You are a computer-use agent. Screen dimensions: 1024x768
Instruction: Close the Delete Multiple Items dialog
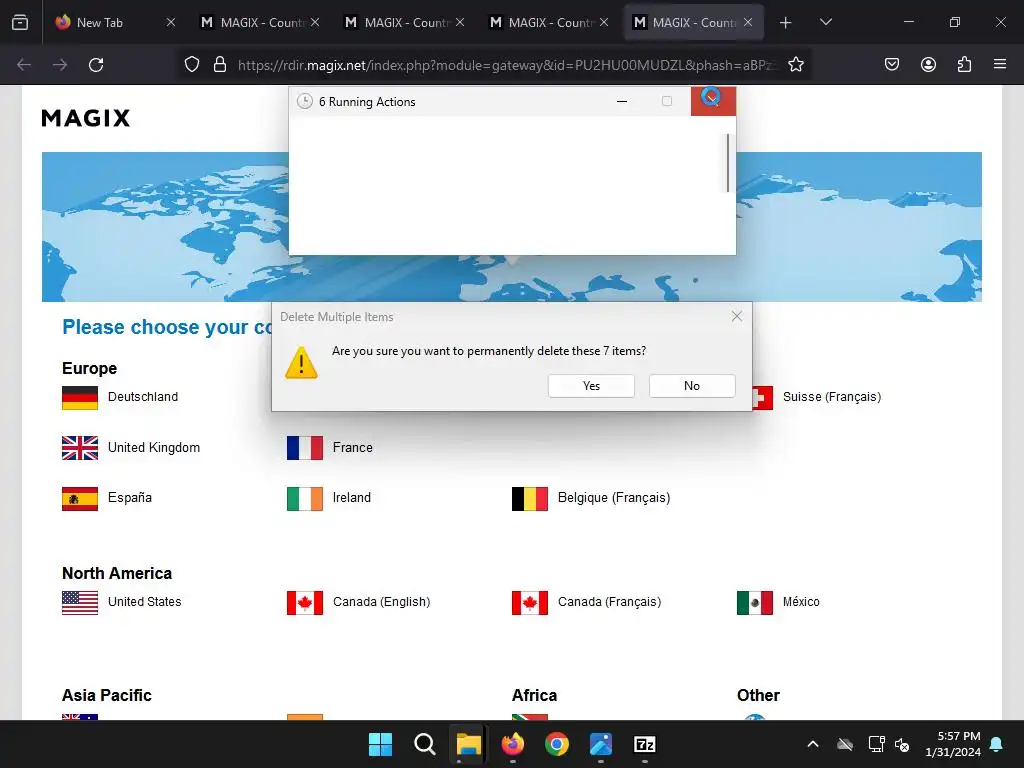point(737,316)
